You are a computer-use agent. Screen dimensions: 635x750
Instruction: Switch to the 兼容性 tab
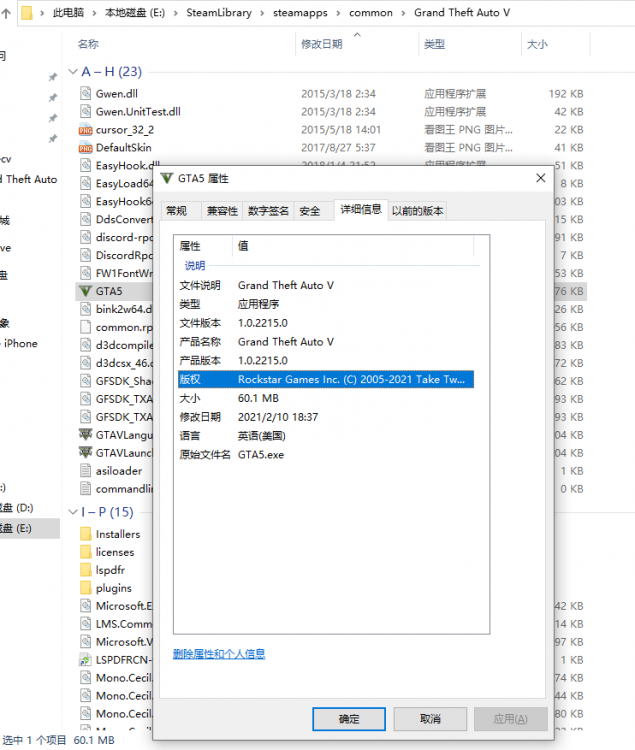click(222, 211)
